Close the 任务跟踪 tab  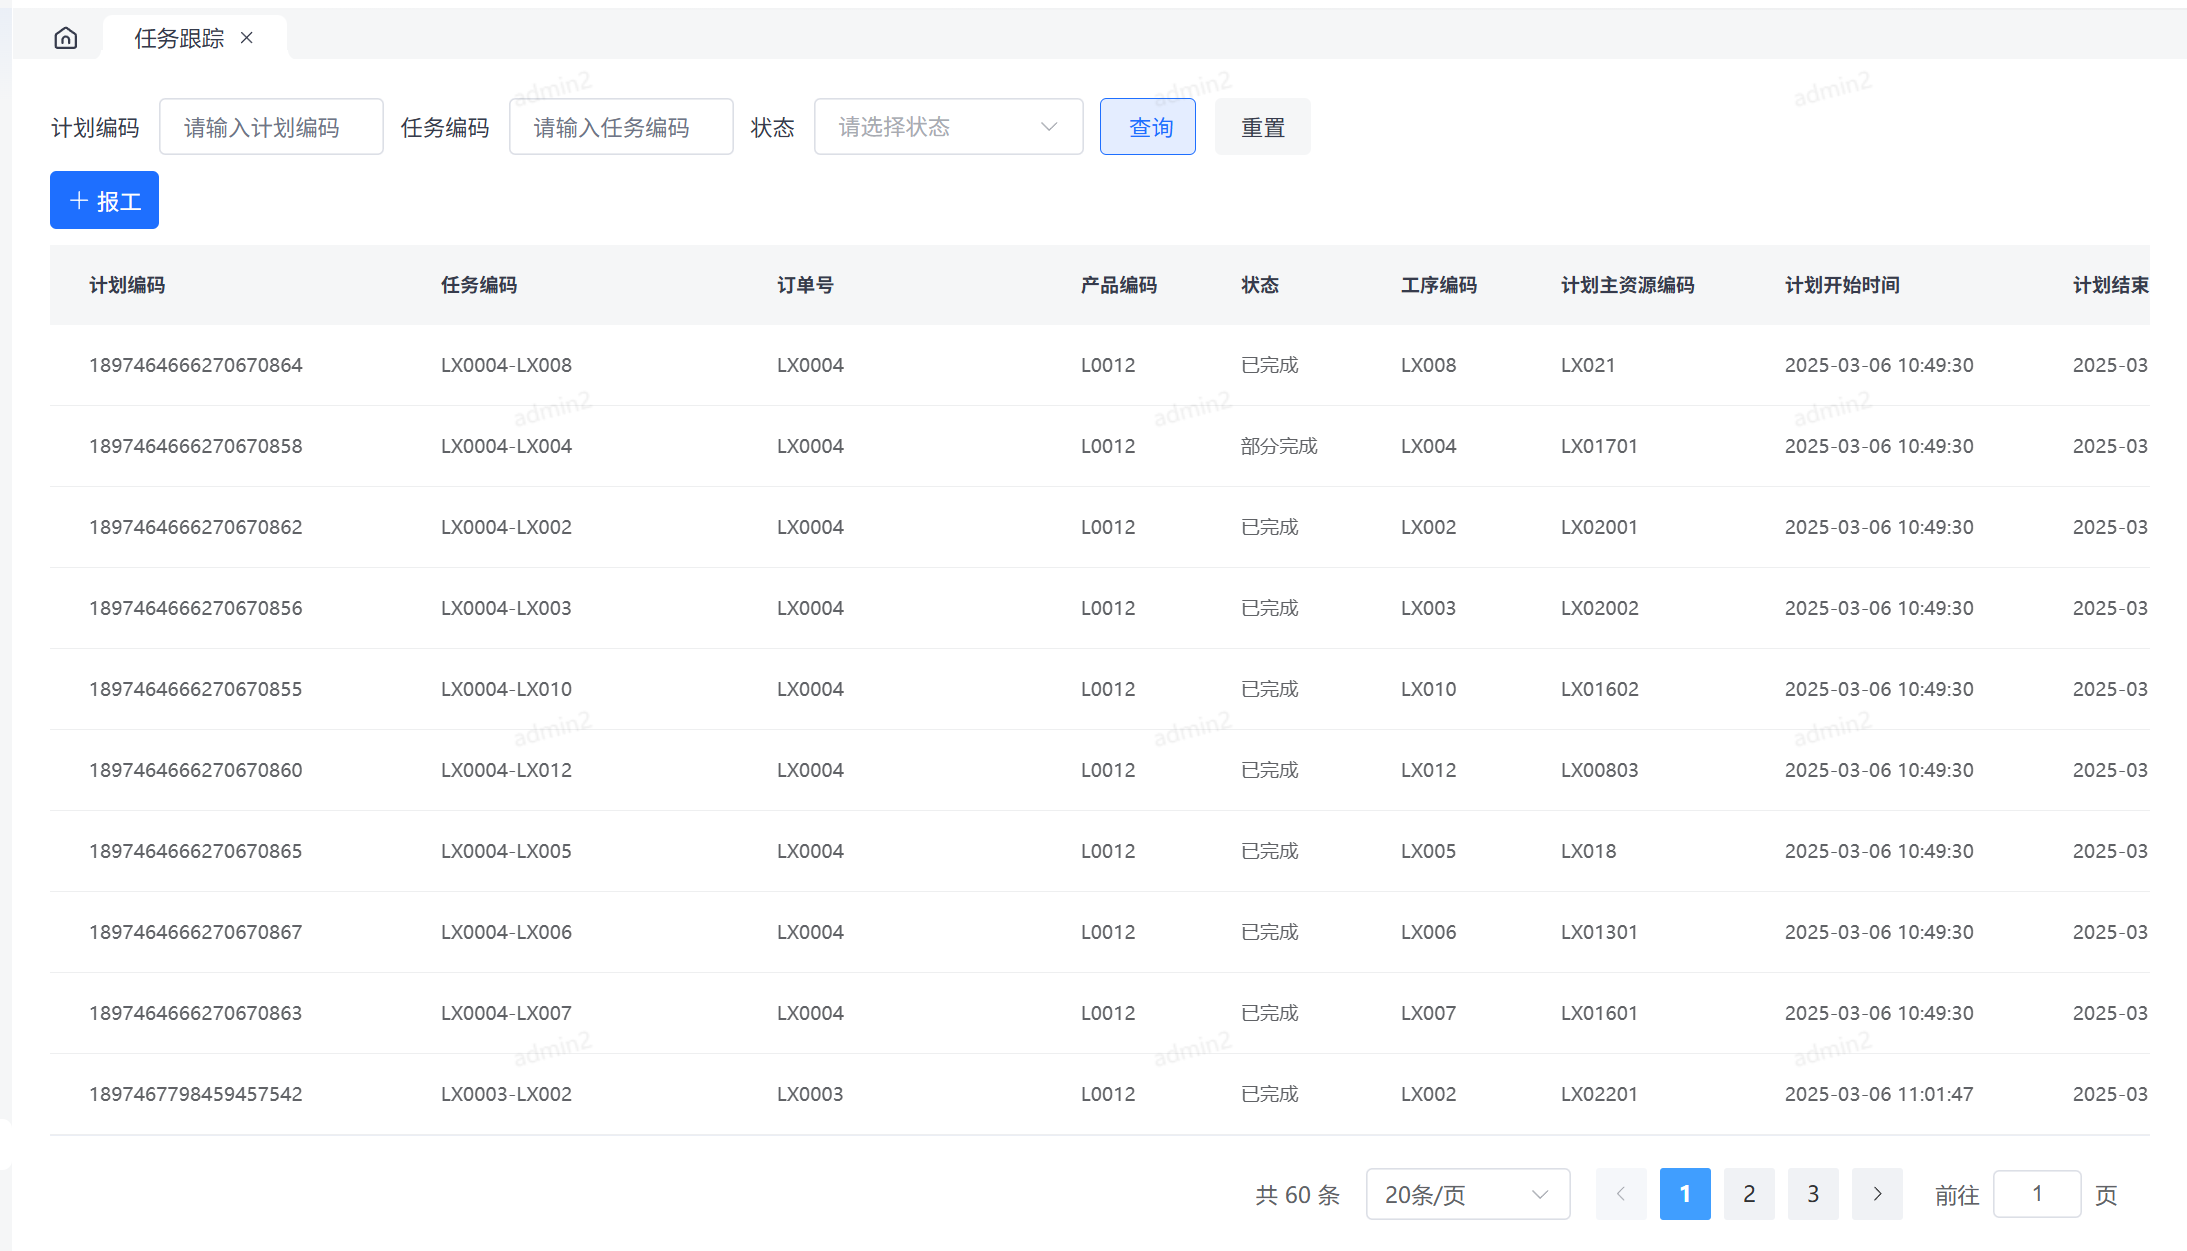pyautogui.click(x=247, y=38)
